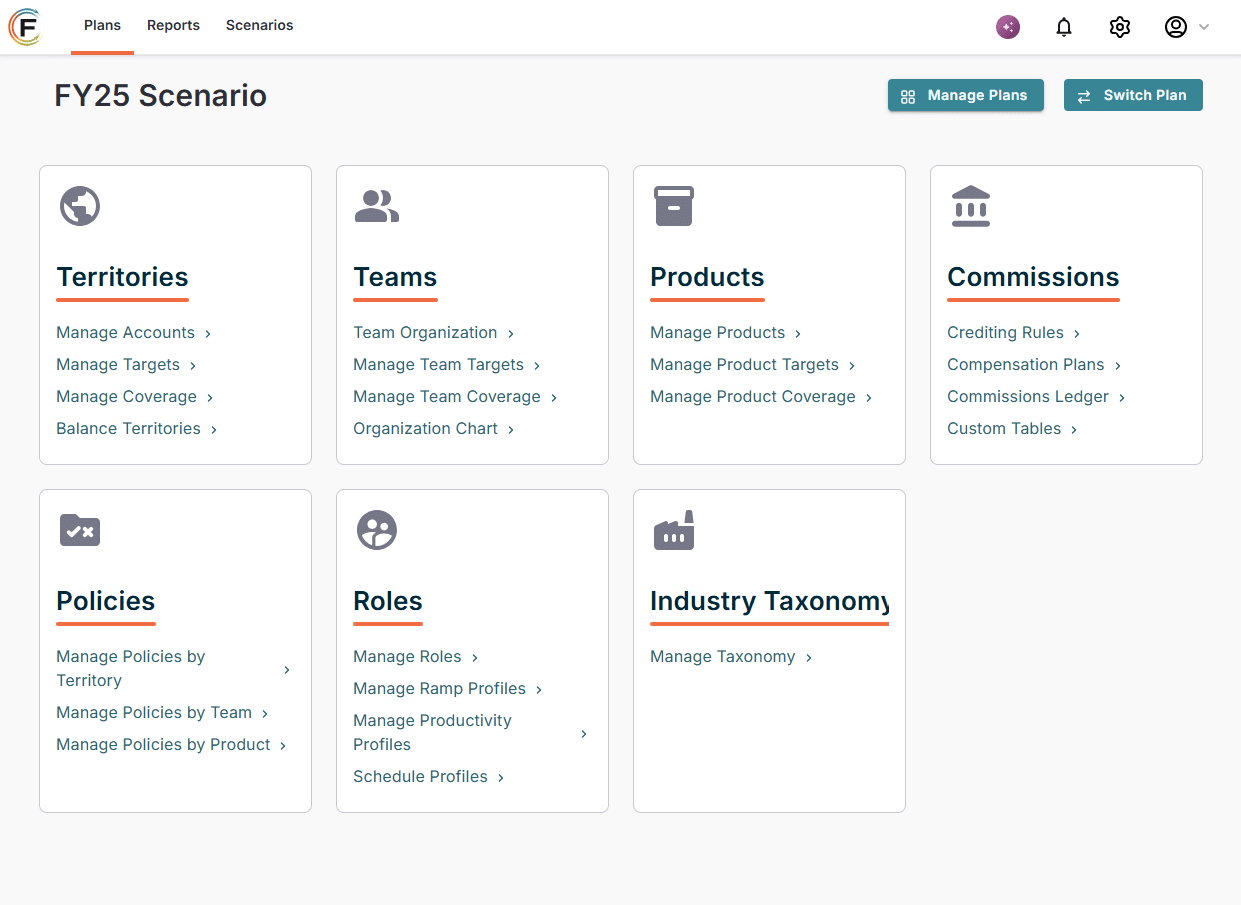
Task: Open the notifications bell
Action: 1064,27
